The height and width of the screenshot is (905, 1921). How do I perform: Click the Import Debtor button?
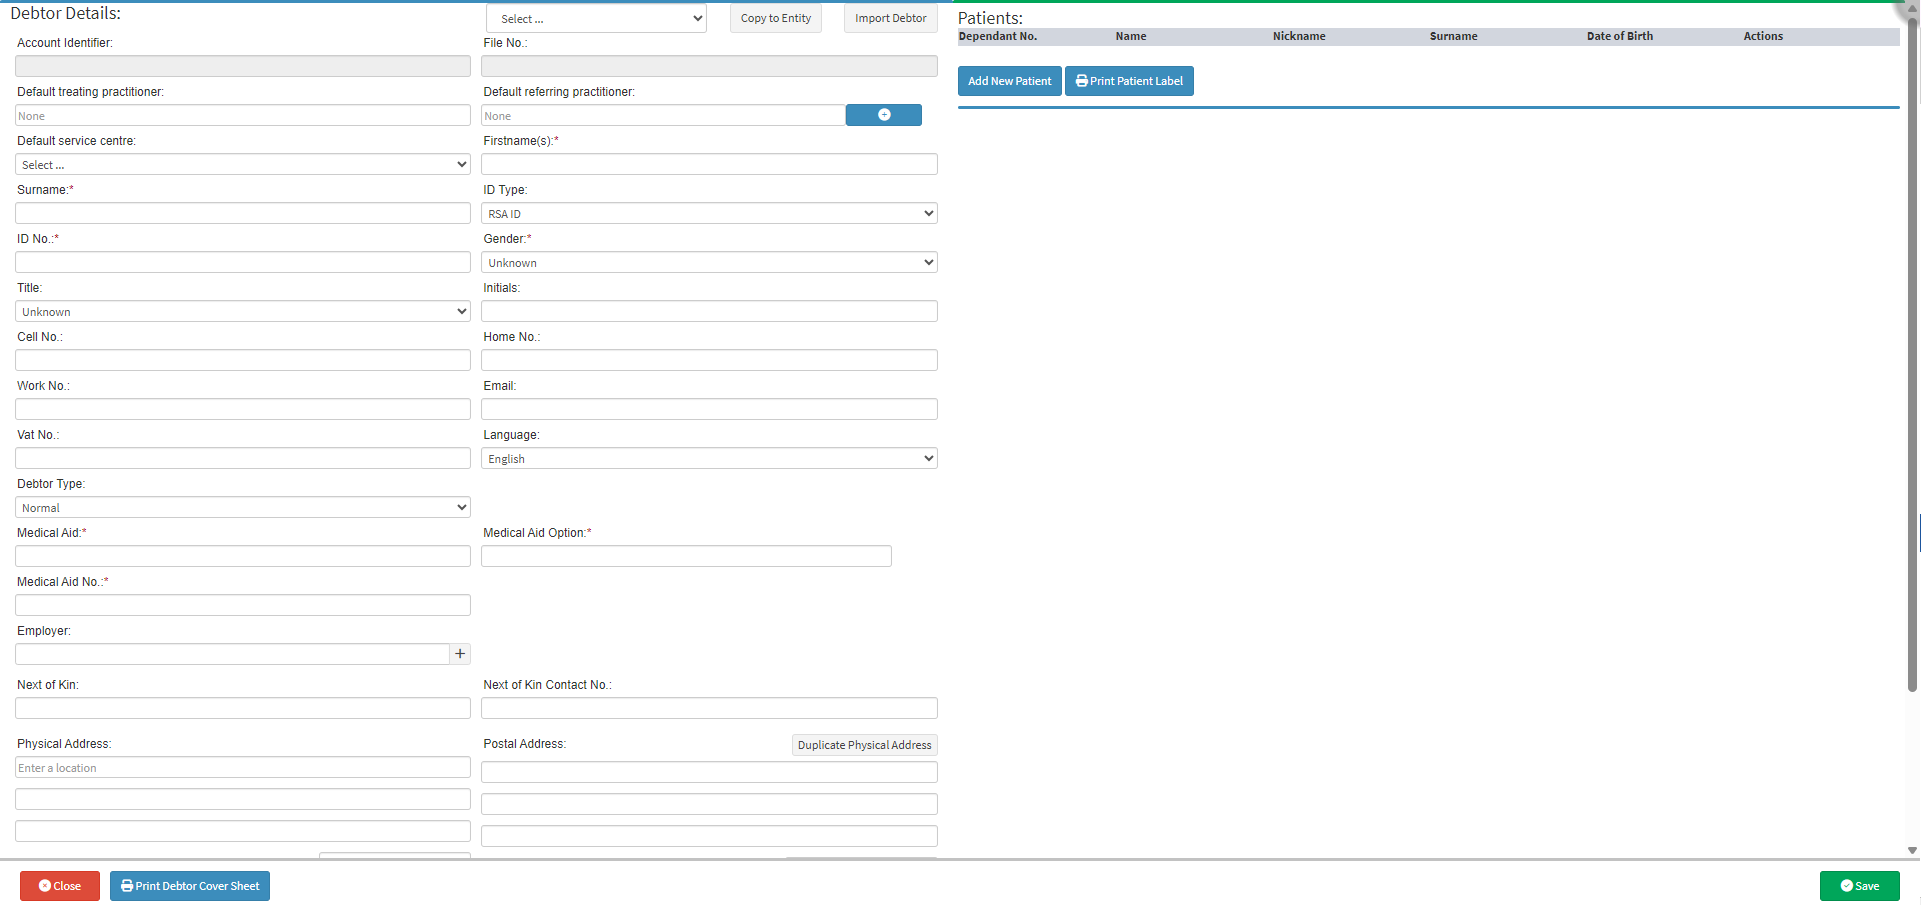(891, 19)
